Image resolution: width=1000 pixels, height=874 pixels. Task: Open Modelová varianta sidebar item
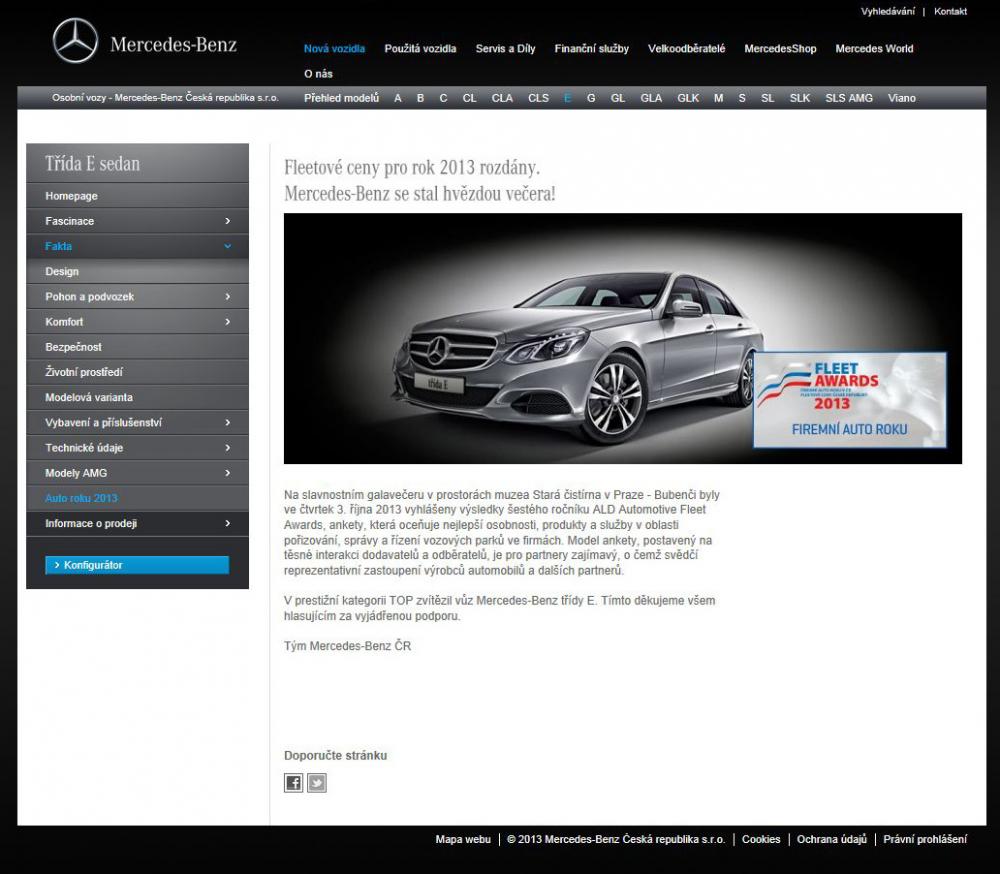(x=137, y=397)
